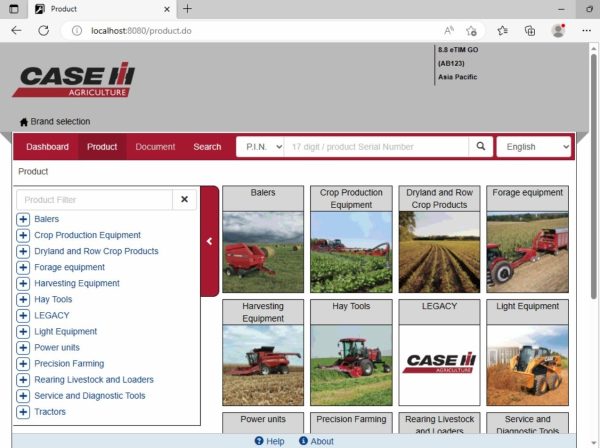Click the Brand selection link
The image size is (600, 448).
60,122
